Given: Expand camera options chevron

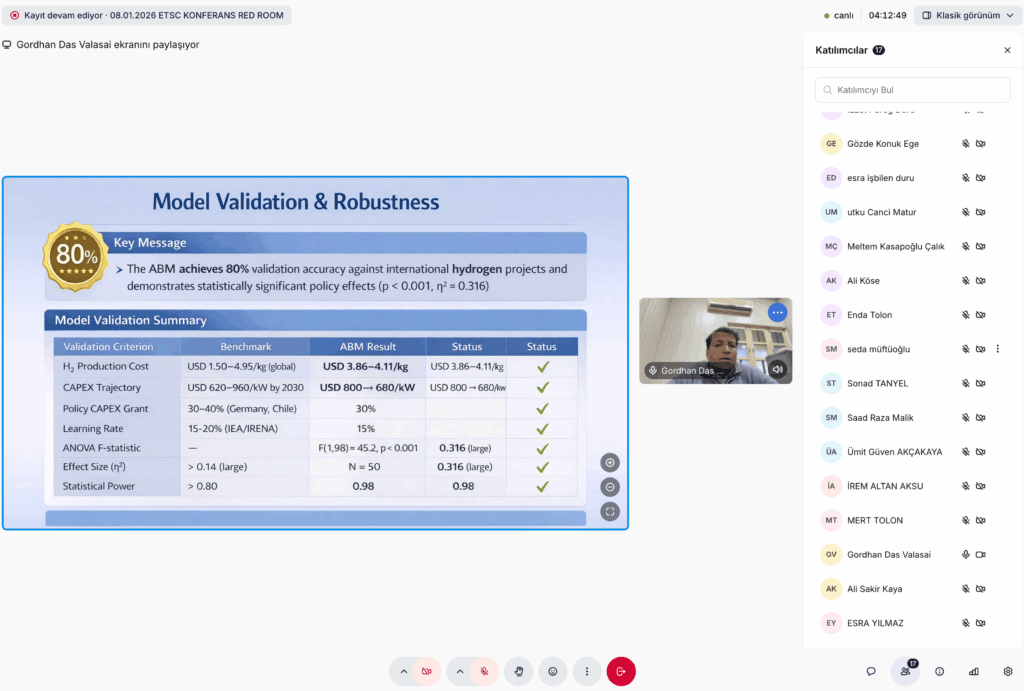Looking at the screenshot, I should [x=403, y=671].
